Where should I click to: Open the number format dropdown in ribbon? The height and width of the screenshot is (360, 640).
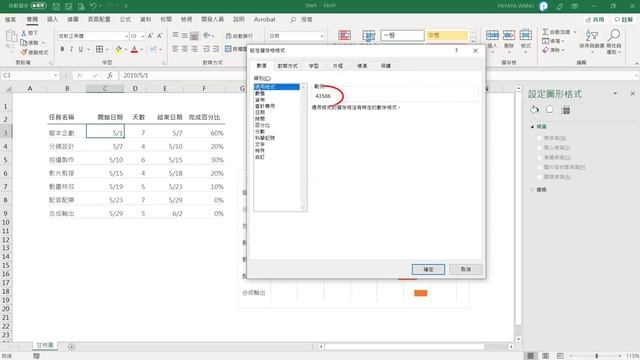point(322,36)
